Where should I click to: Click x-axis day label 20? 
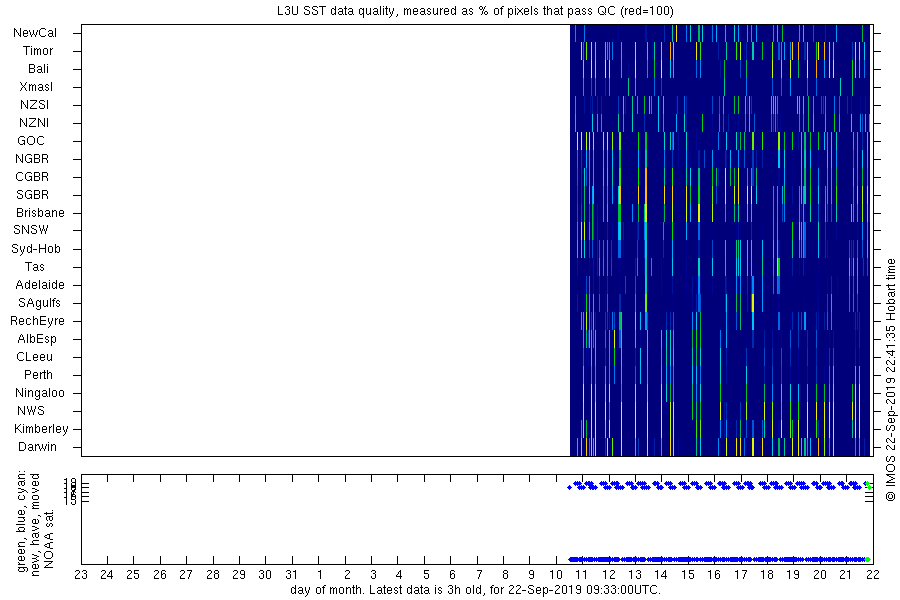point(820,575)
